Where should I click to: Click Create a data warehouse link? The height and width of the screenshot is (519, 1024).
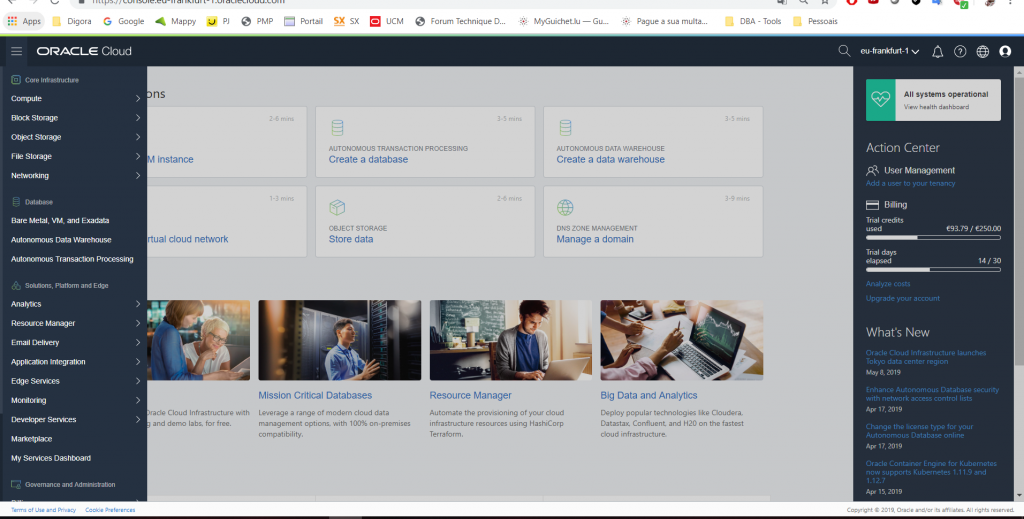pos(611,159)
